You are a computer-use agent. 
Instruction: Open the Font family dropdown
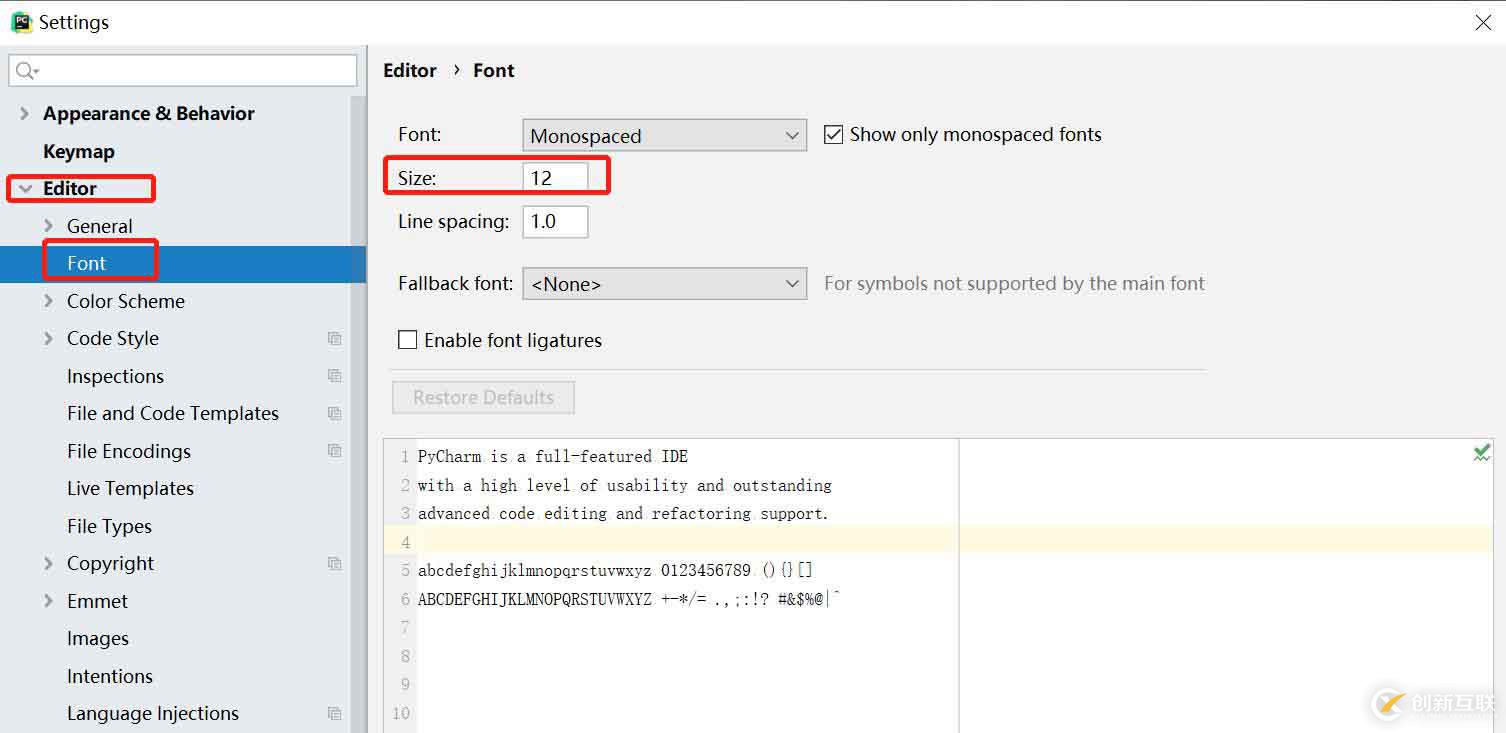(664, 135)
